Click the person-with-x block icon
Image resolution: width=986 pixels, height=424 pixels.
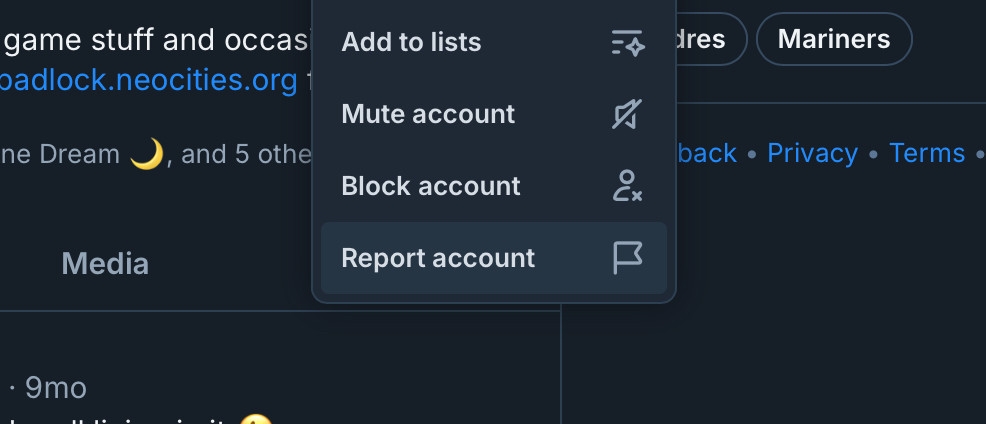(x=627, y=187)
